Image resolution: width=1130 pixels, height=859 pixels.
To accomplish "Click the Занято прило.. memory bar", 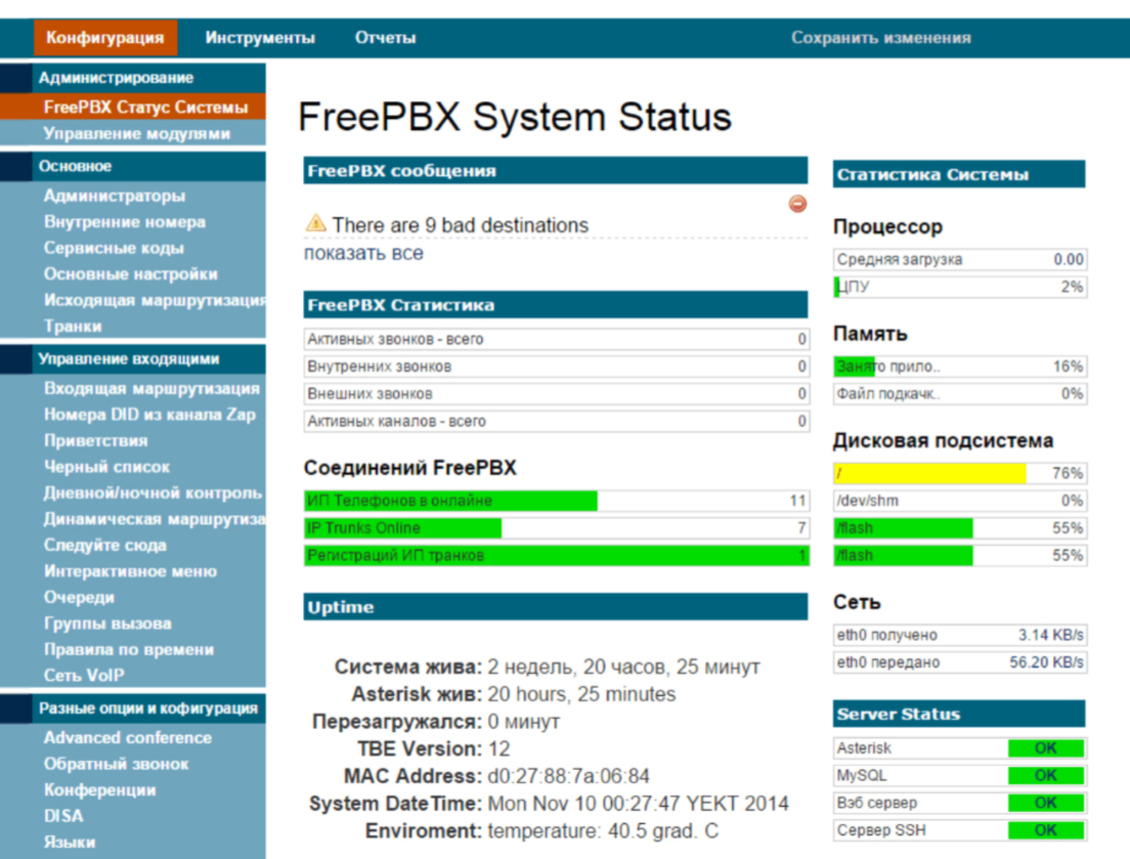I will click(960, 366).
